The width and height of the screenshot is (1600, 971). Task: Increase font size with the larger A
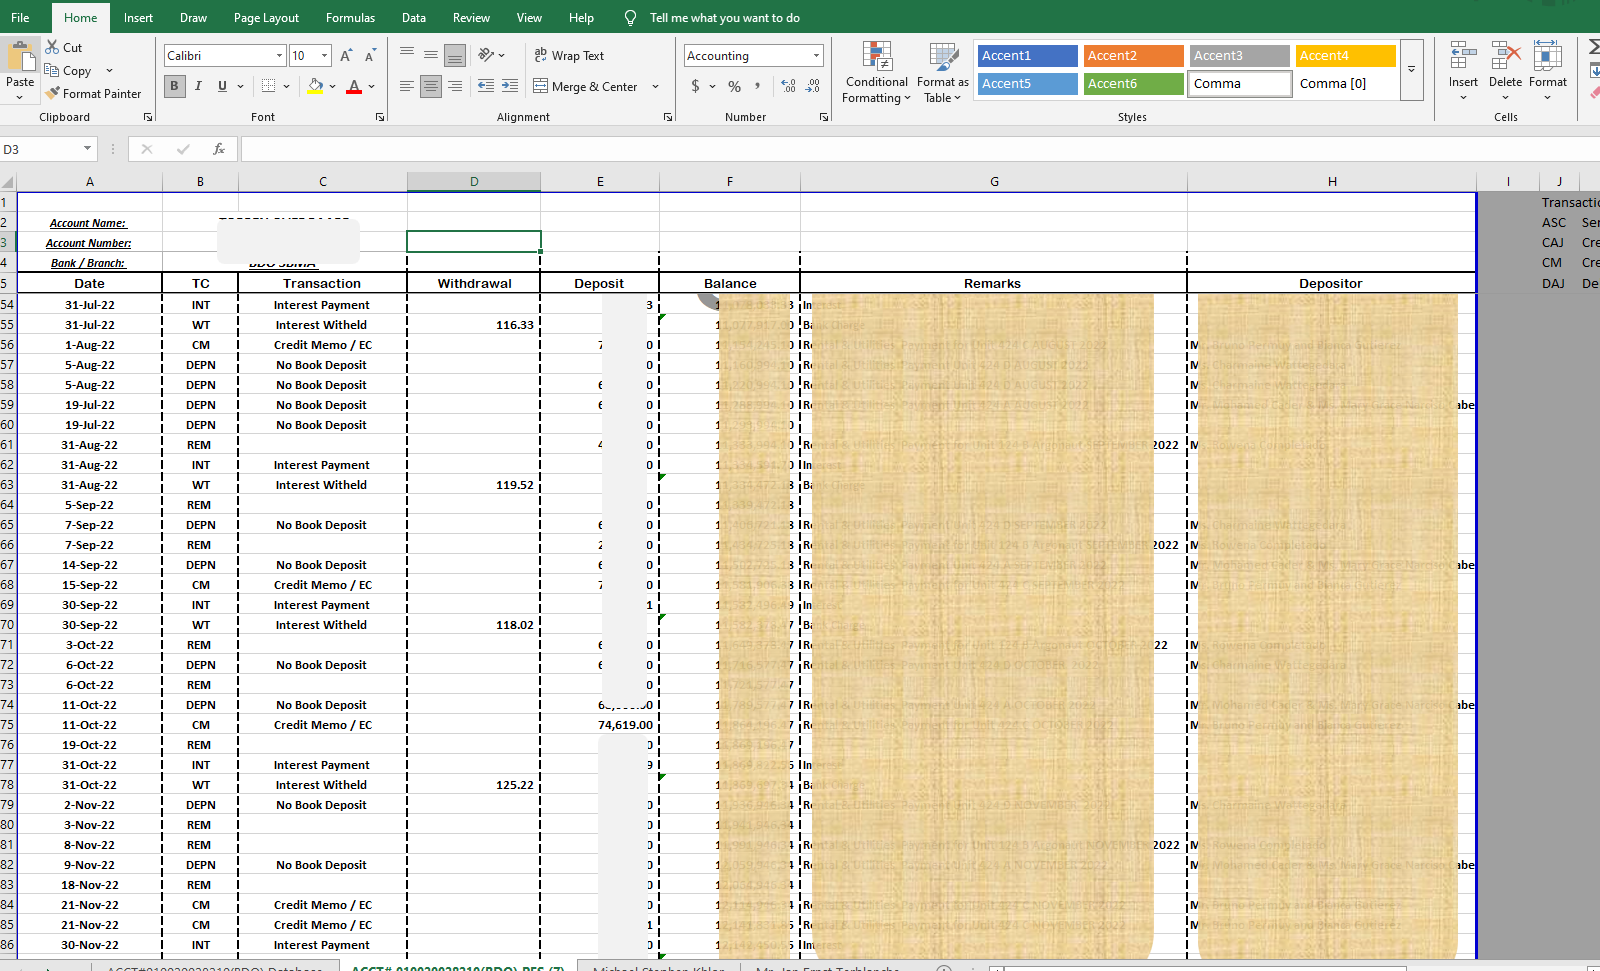[346, 56]
